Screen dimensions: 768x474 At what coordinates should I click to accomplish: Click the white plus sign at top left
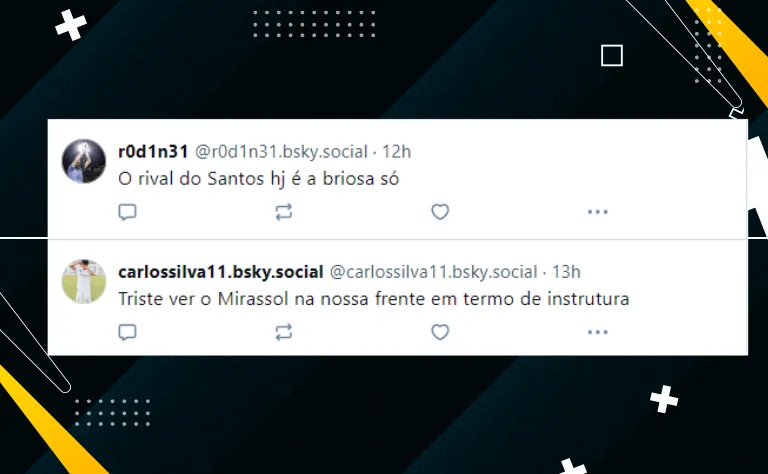coord(71,24)
